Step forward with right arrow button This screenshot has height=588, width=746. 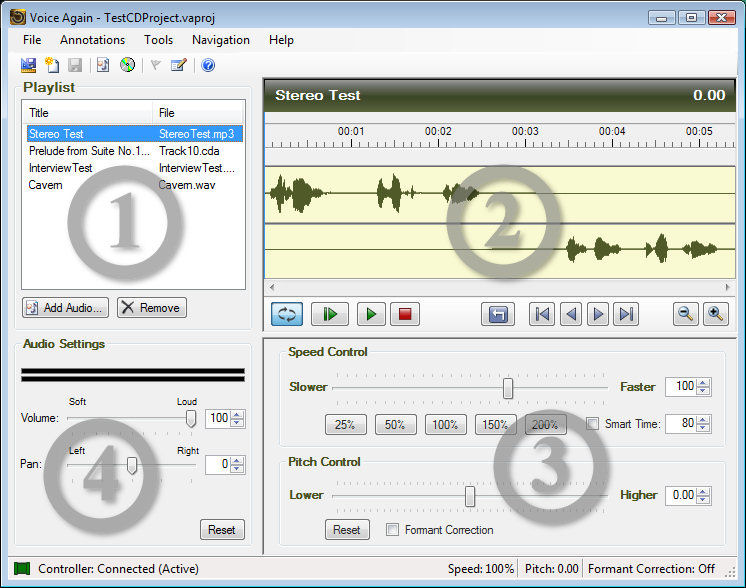[x=598, y=314]
